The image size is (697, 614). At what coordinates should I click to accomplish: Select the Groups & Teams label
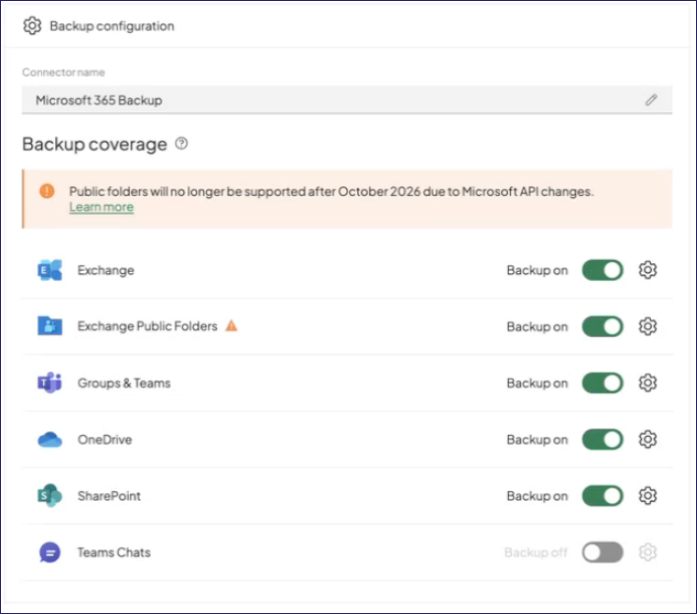[124, 383]
